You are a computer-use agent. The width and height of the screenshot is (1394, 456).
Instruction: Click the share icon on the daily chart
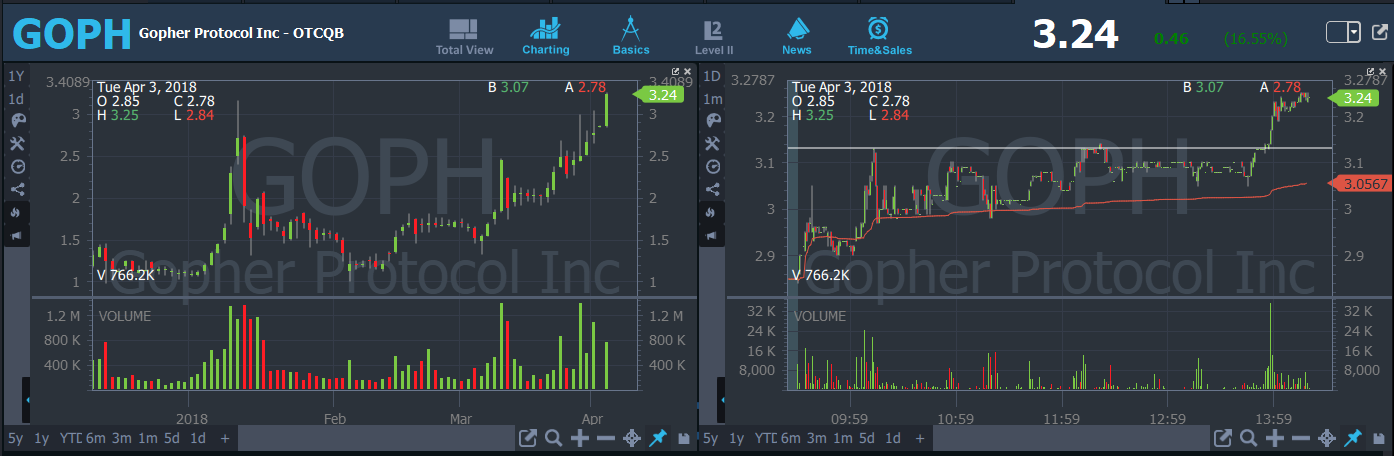point(17,189)
